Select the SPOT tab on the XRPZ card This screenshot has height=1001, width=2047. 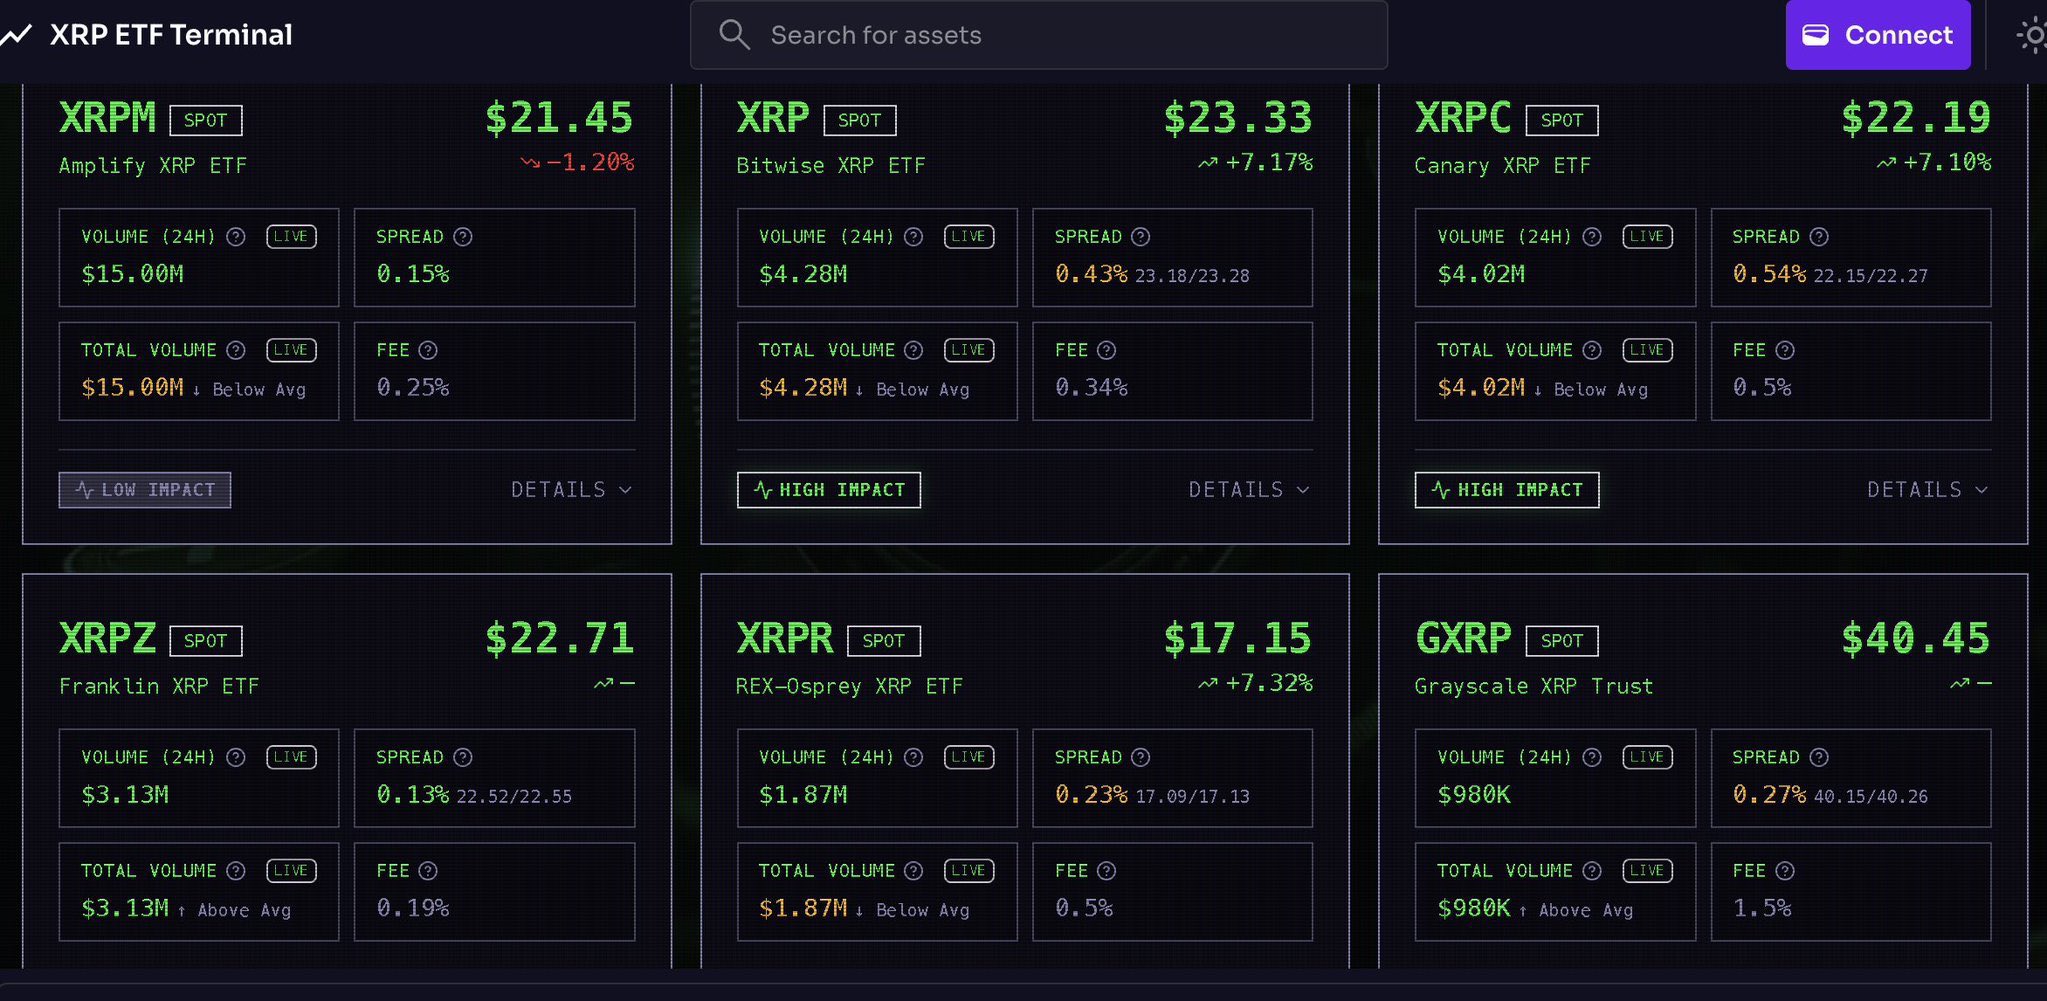pos(206,641)
